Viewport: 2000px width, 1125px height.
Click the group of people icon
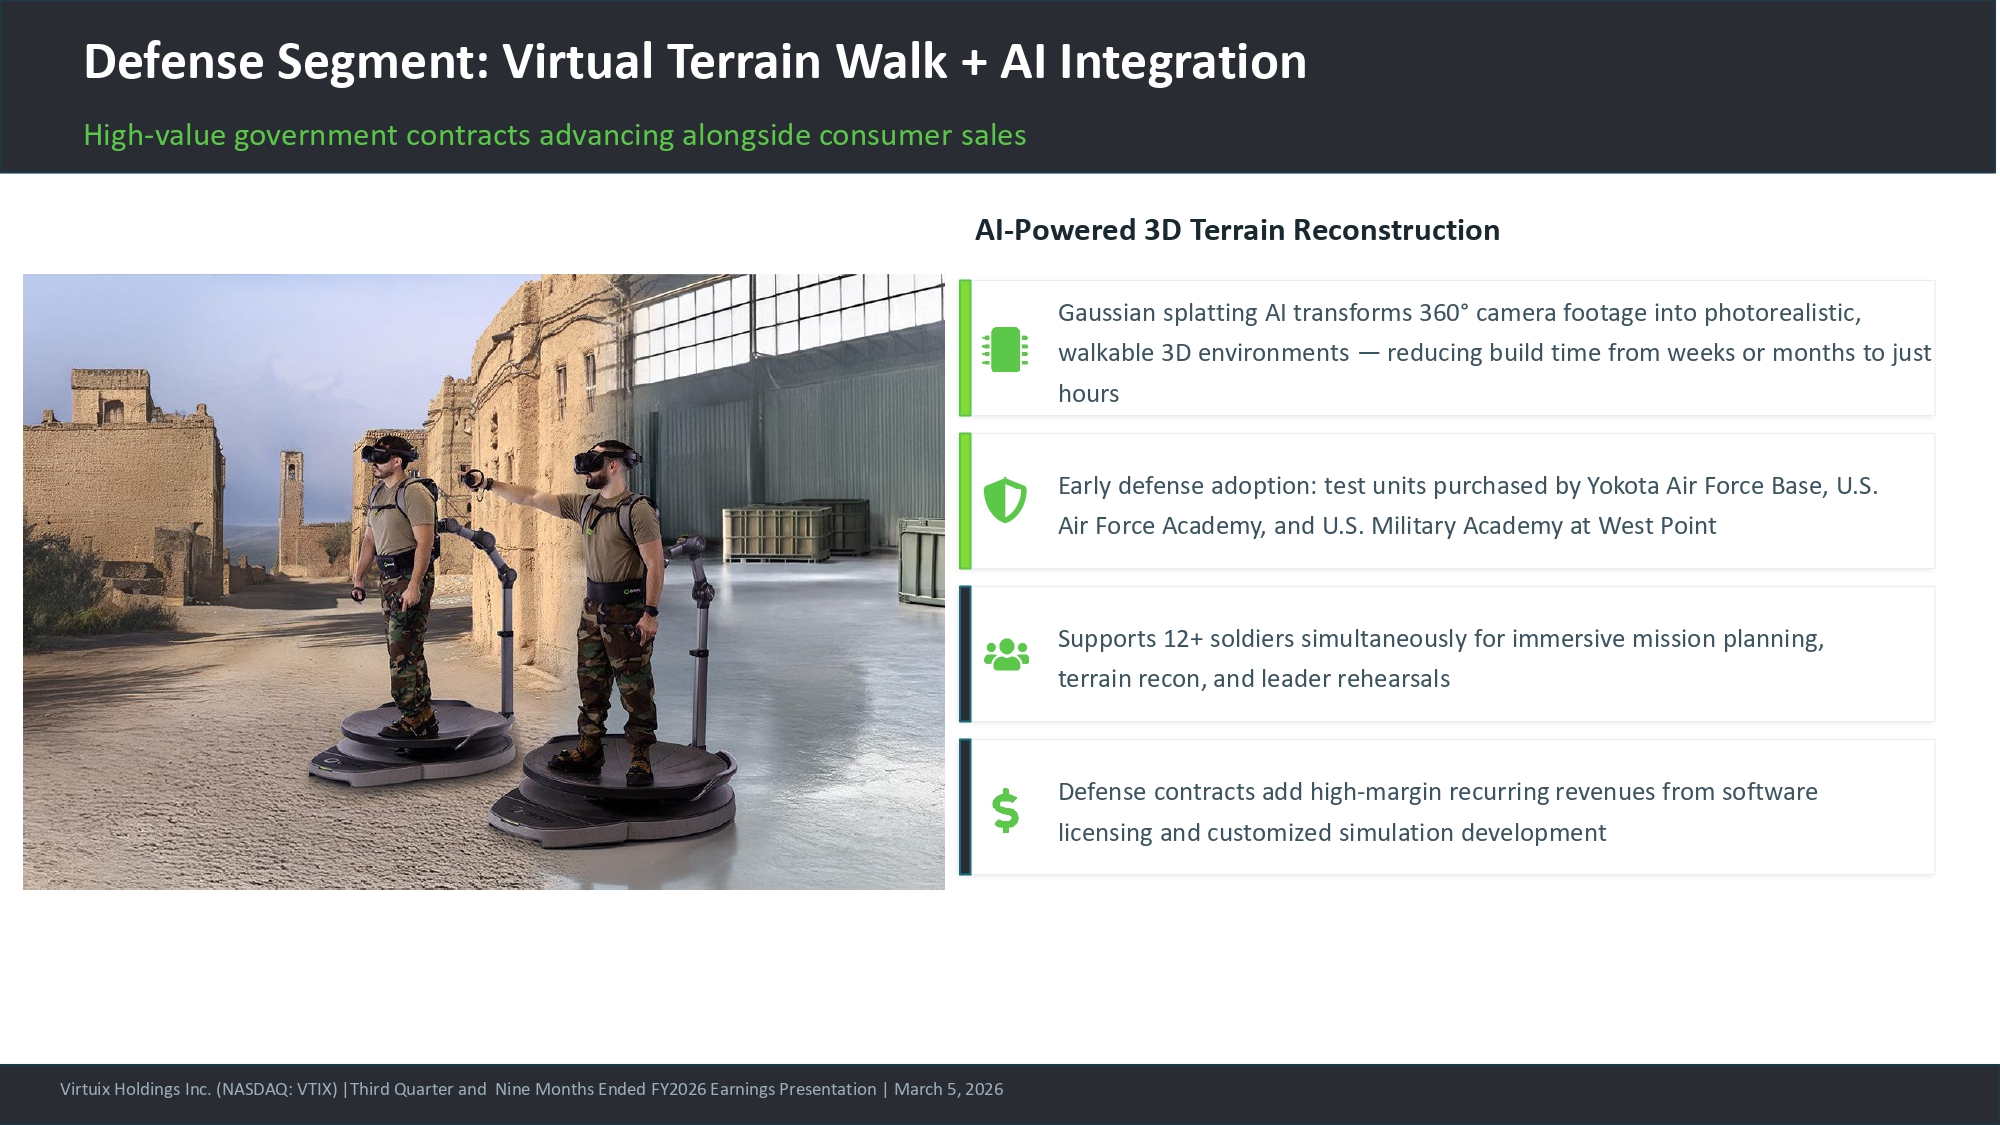pyautogui.click(x=1006, y=655)
